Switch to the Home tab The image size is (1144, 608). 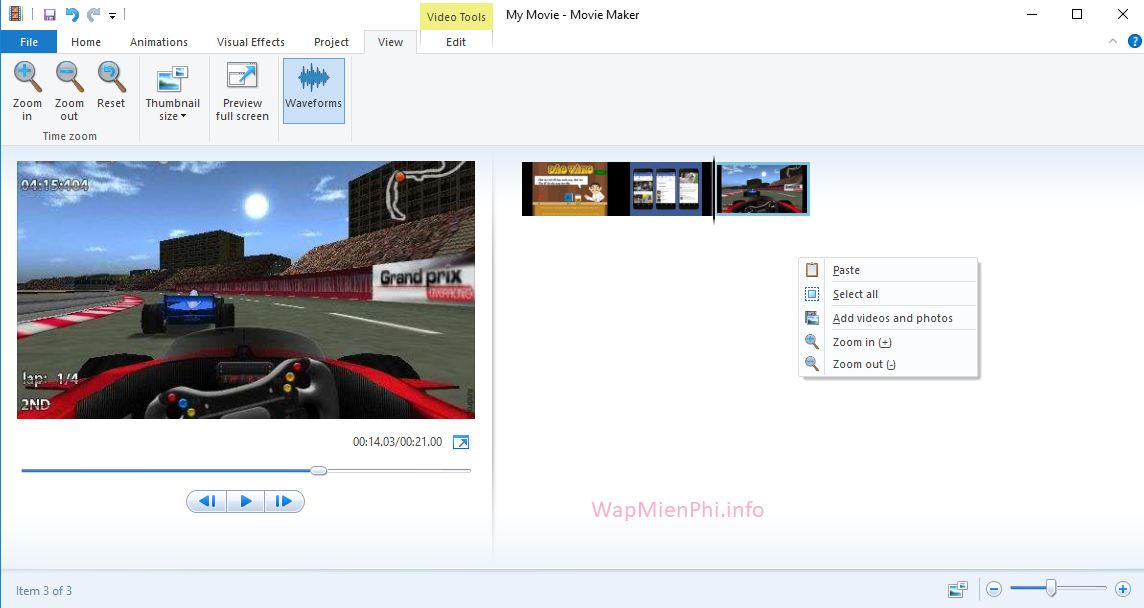pos(86,42)
